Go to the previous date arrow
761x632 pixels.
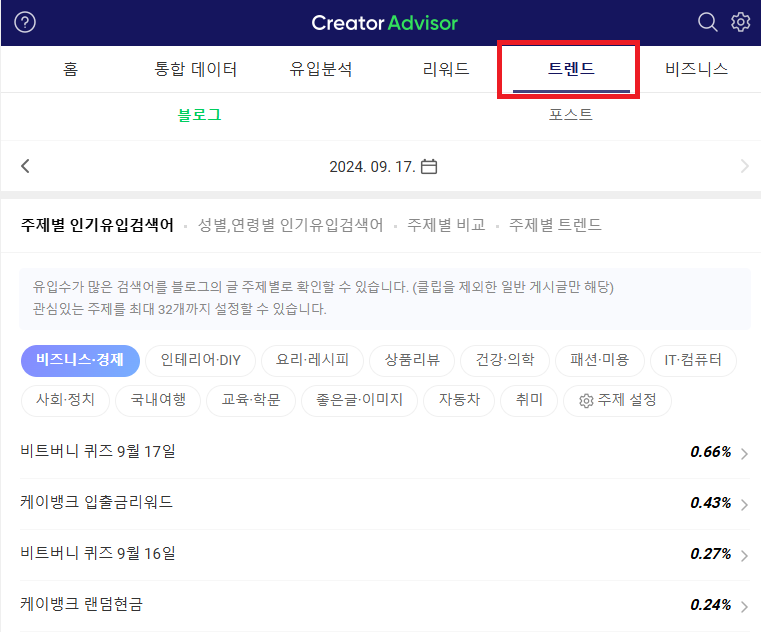(25, 166)
